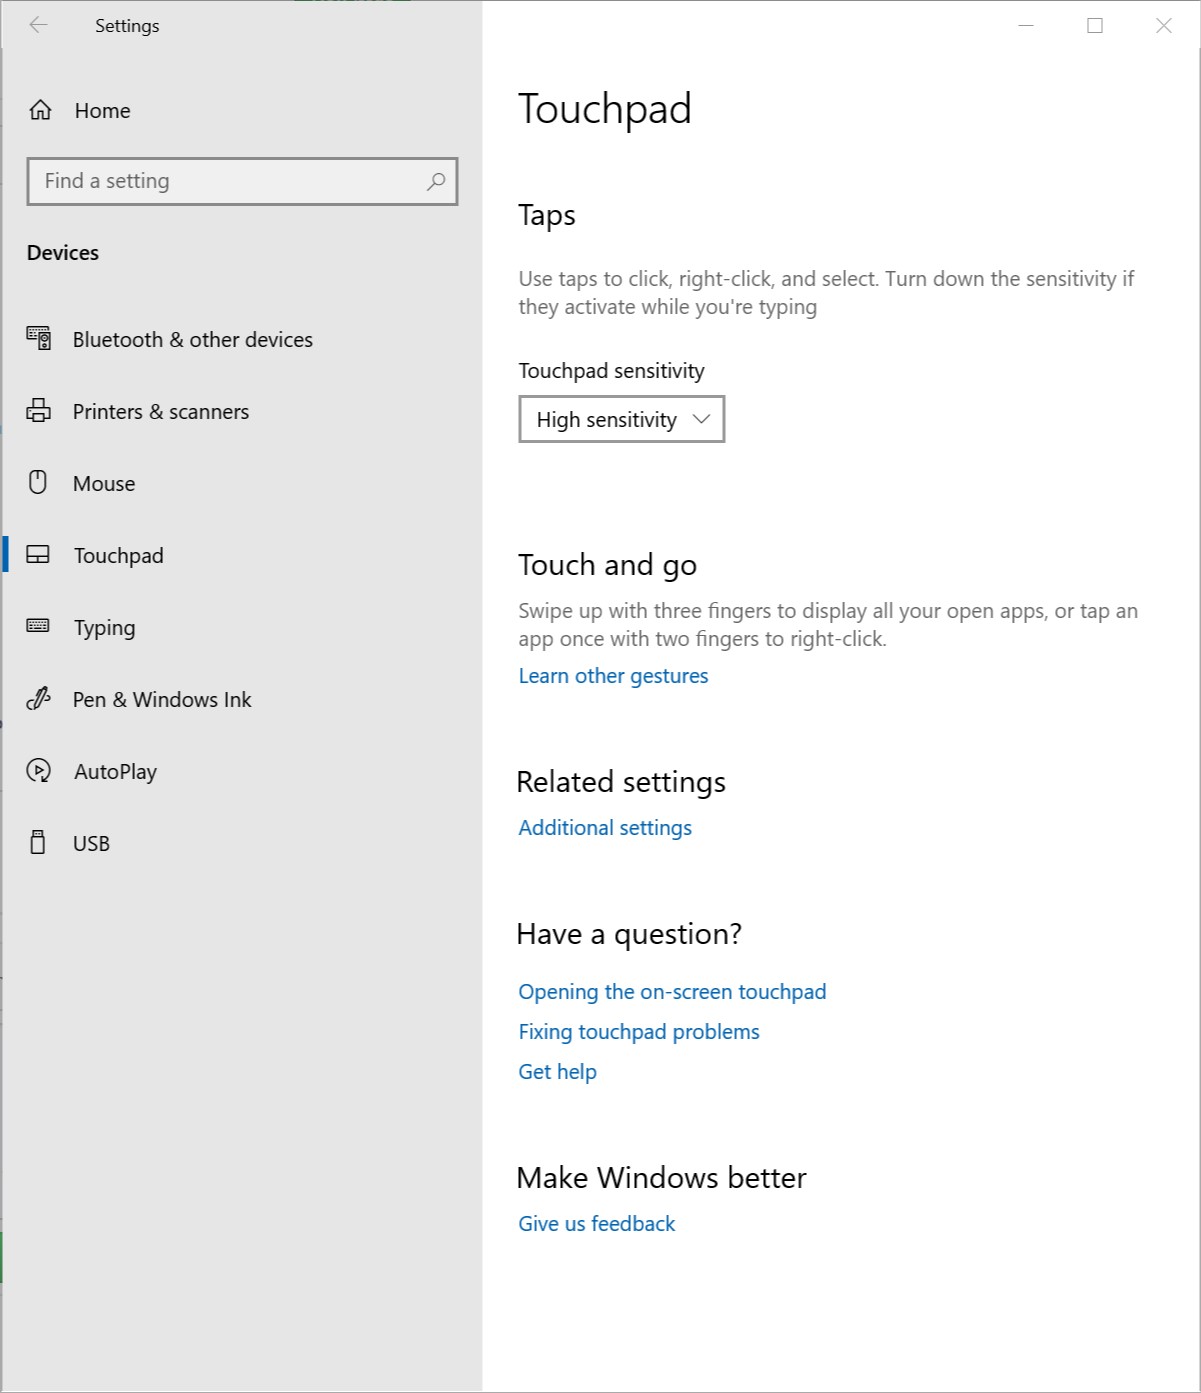Click the Get help link
Screen dimensions: 1201x1393
[x=557, y=1072]
